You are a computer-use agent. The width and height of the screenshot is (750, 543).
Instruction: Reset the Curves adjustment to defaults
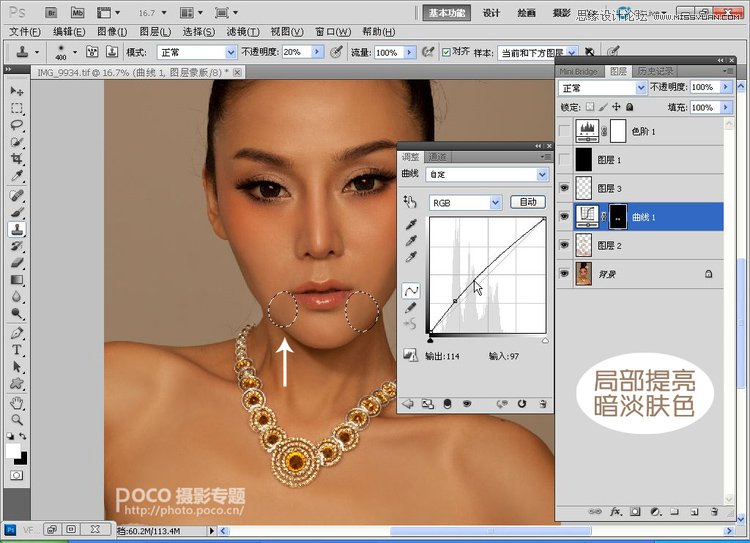click(522, 404)
